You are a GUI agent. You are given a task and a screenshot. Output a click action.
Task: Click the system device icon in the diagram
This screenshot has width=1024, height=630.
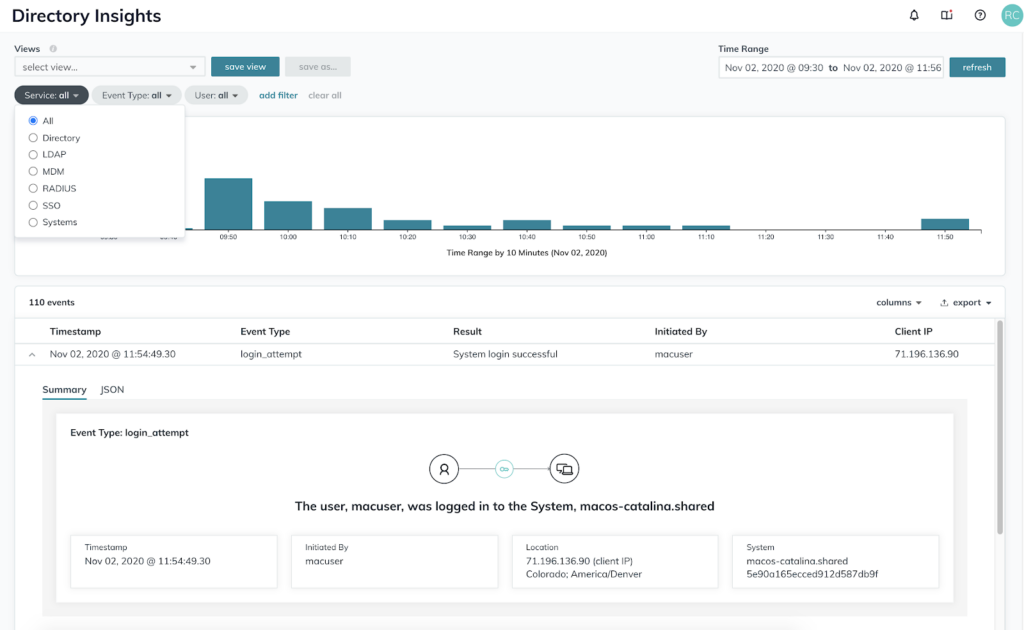click(x=564, y=468)
